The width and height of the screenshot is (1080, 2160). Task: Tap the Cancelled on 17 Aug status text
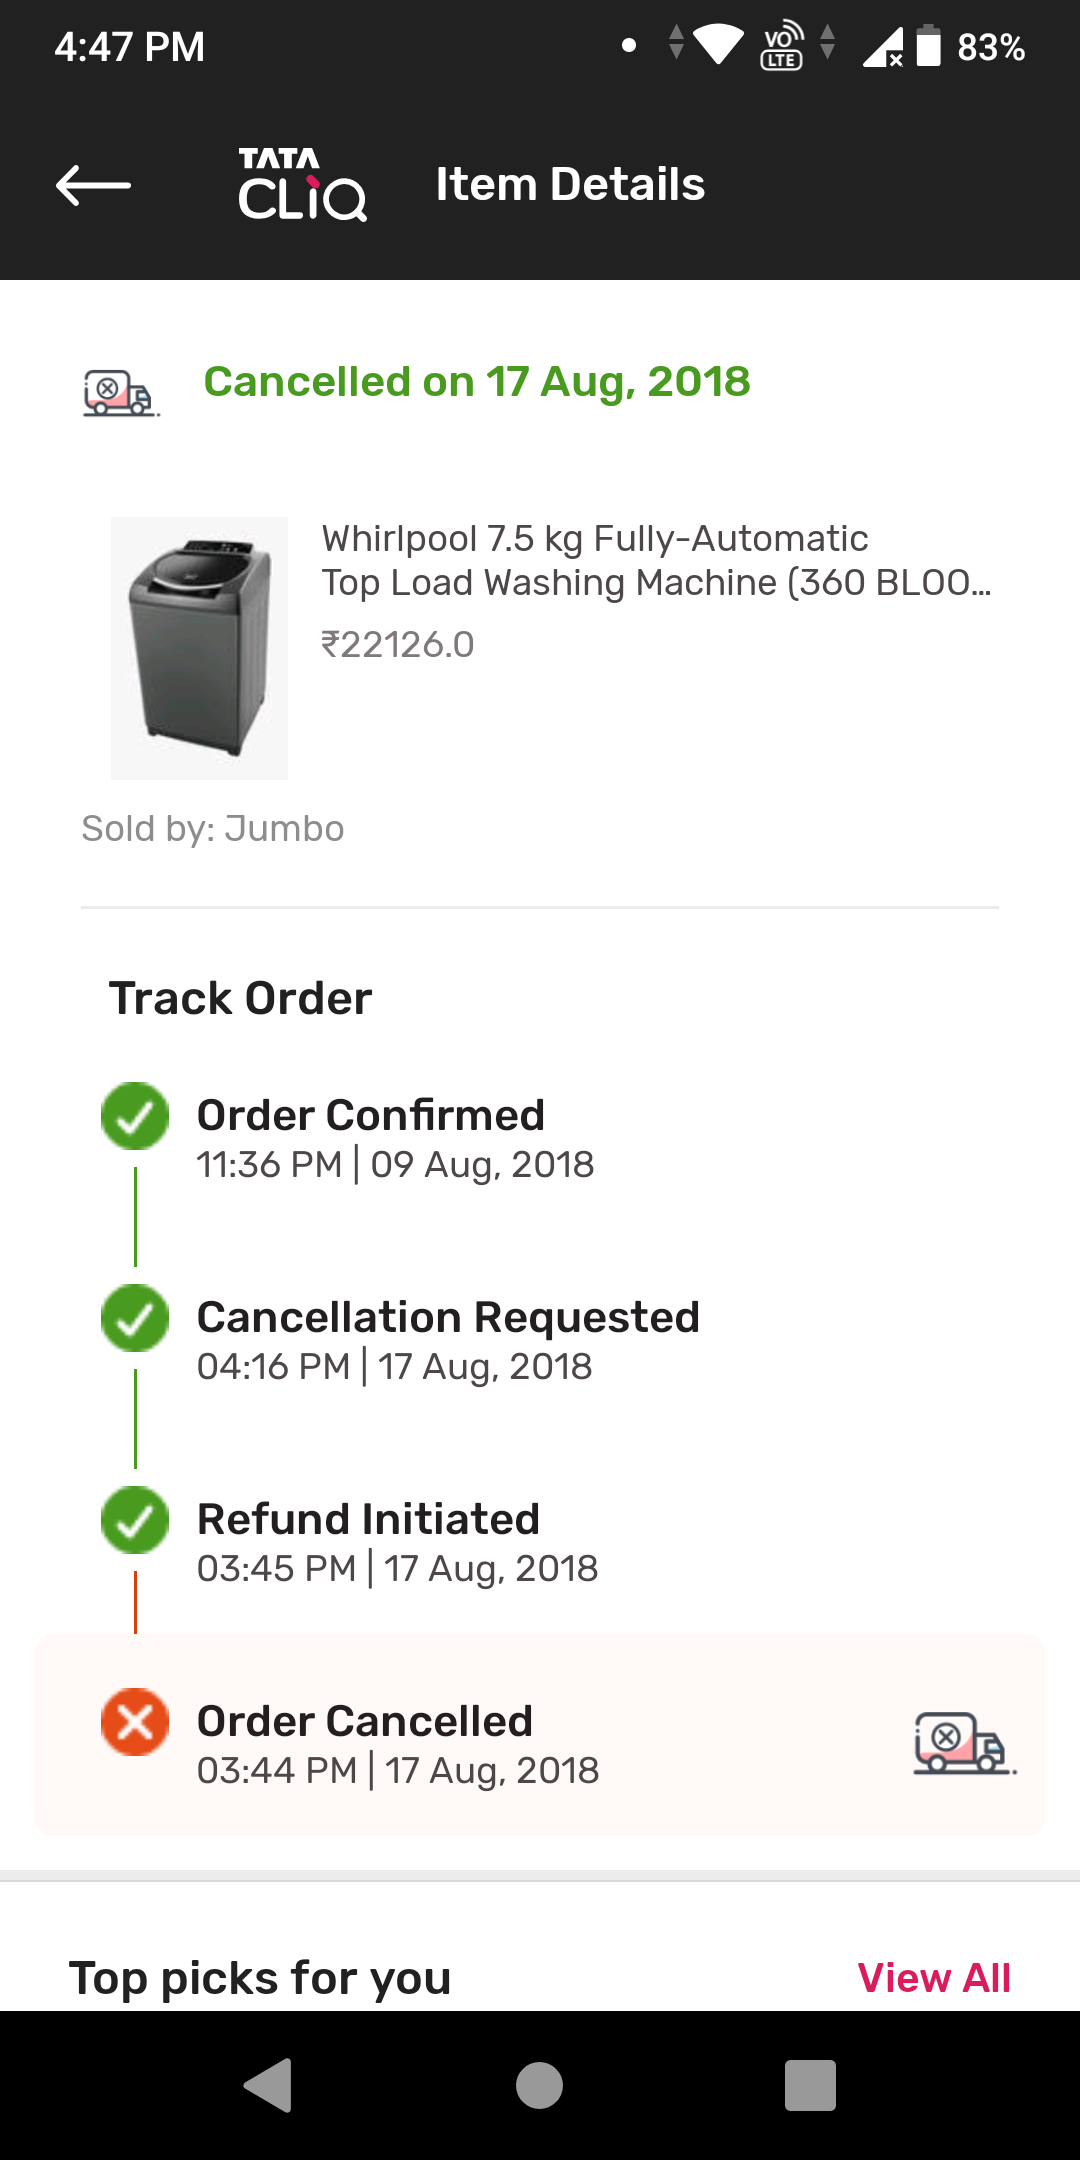coord(477,382)
